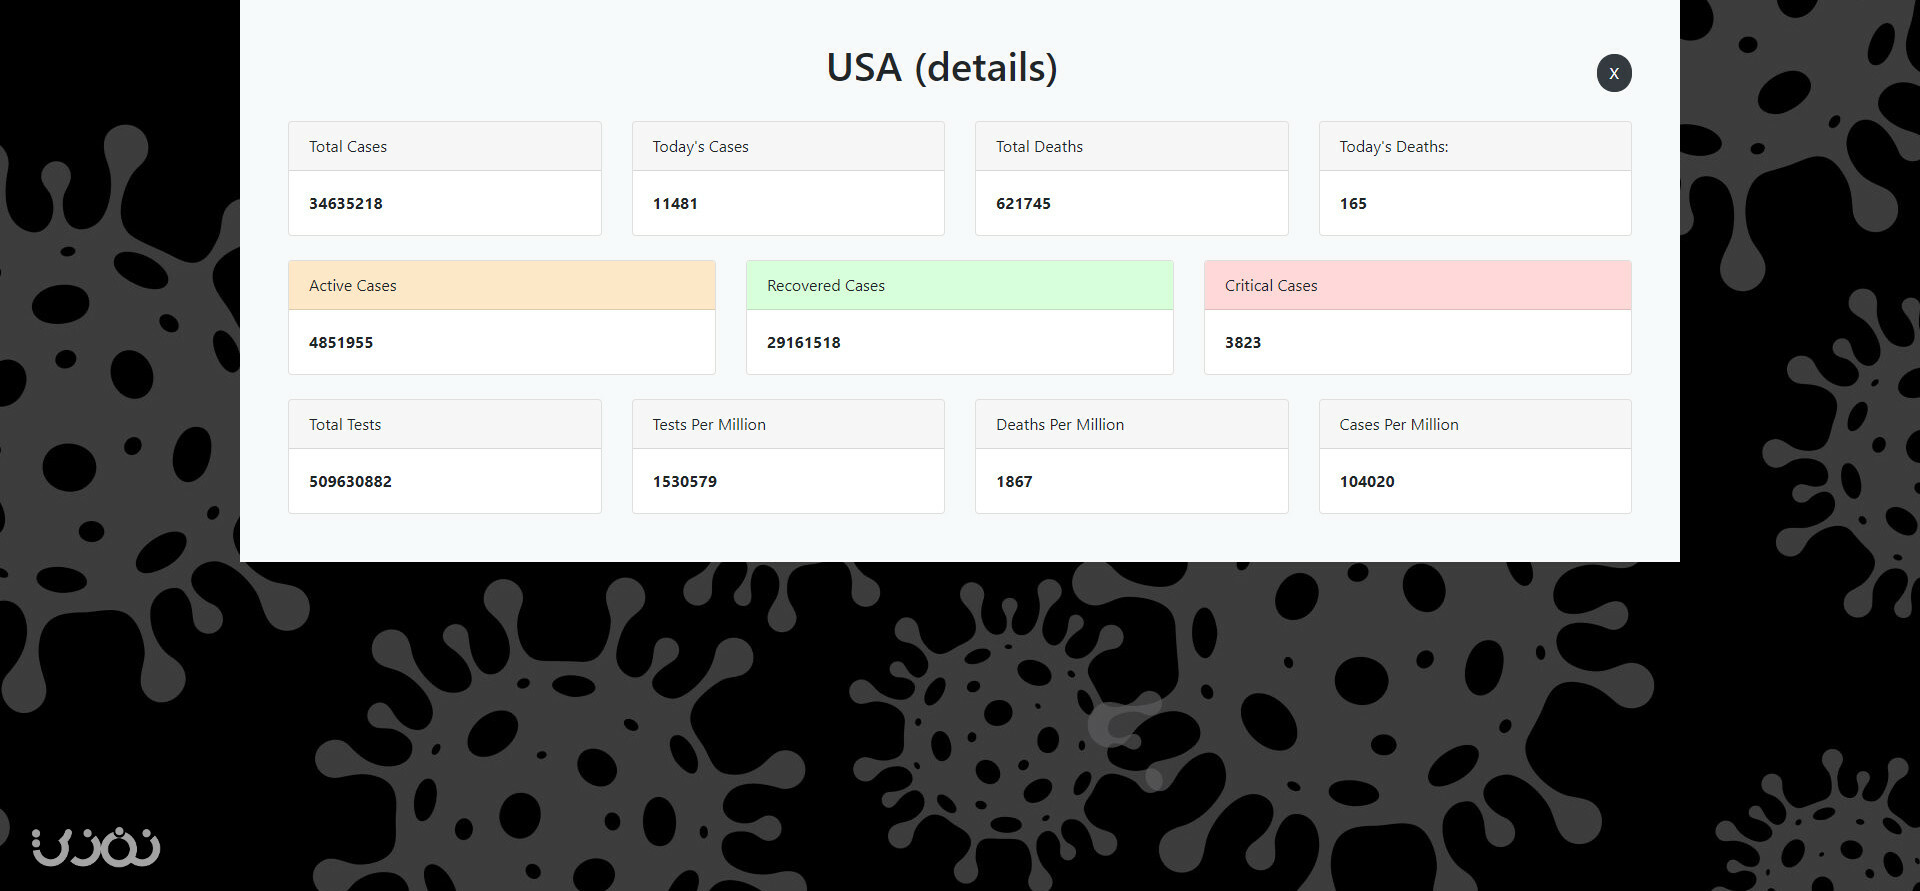Select the Tests Per Million header
This screenshot has width=1920, height=891.
(x=788, y=424)
